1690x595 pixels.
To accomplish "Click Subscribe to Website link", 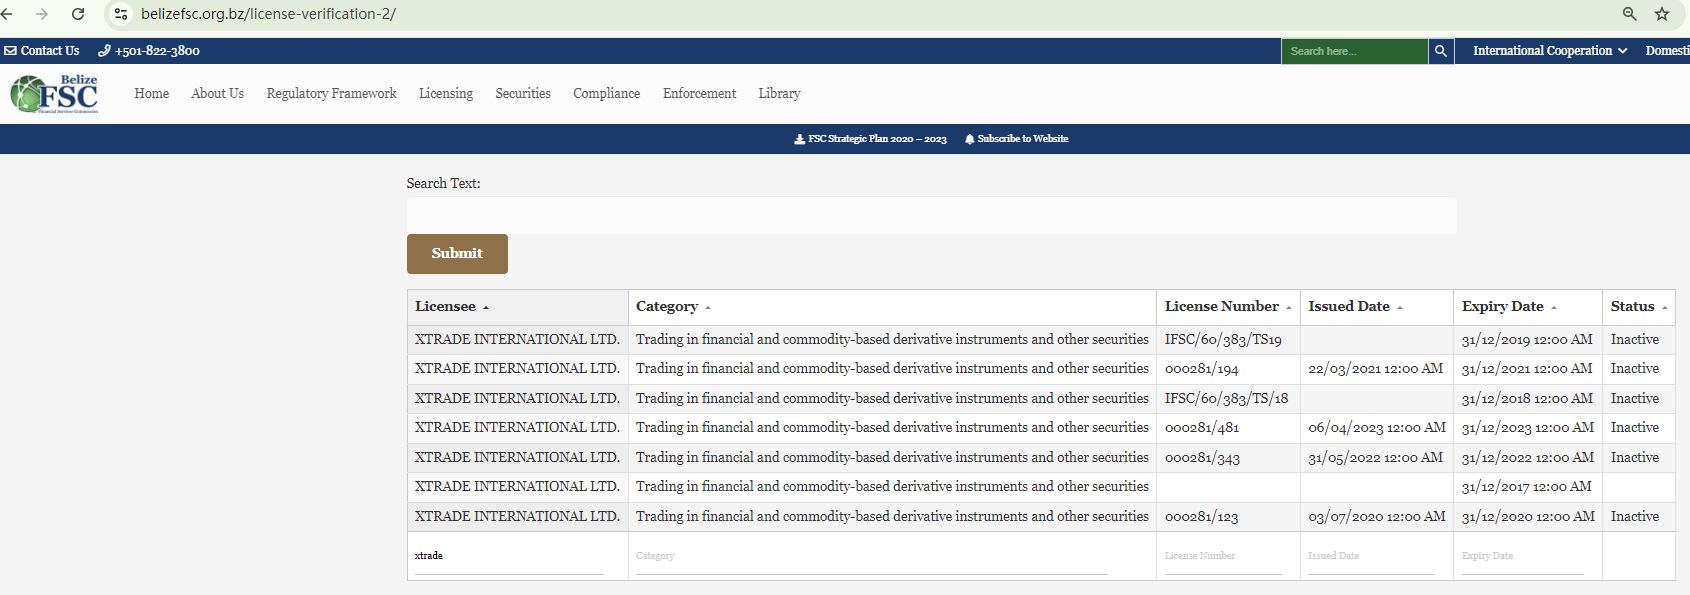I will coord(1016,139).
